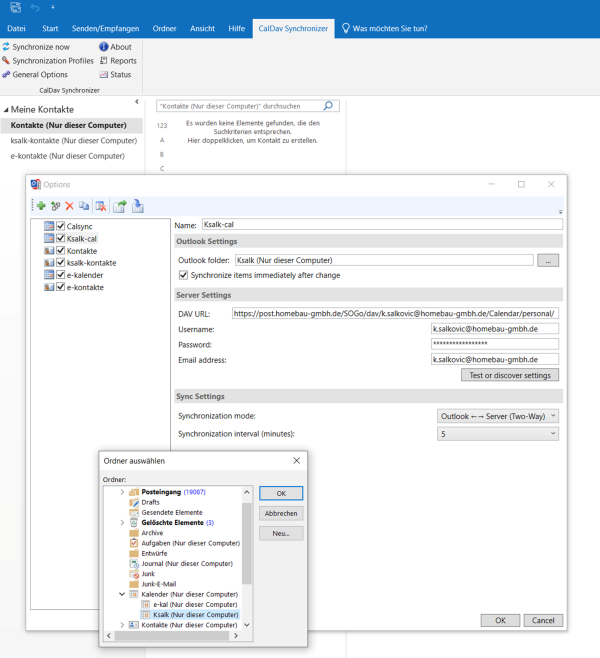Click the About info icon
This screenshot has height=658, width=600.
click(103, 47)
